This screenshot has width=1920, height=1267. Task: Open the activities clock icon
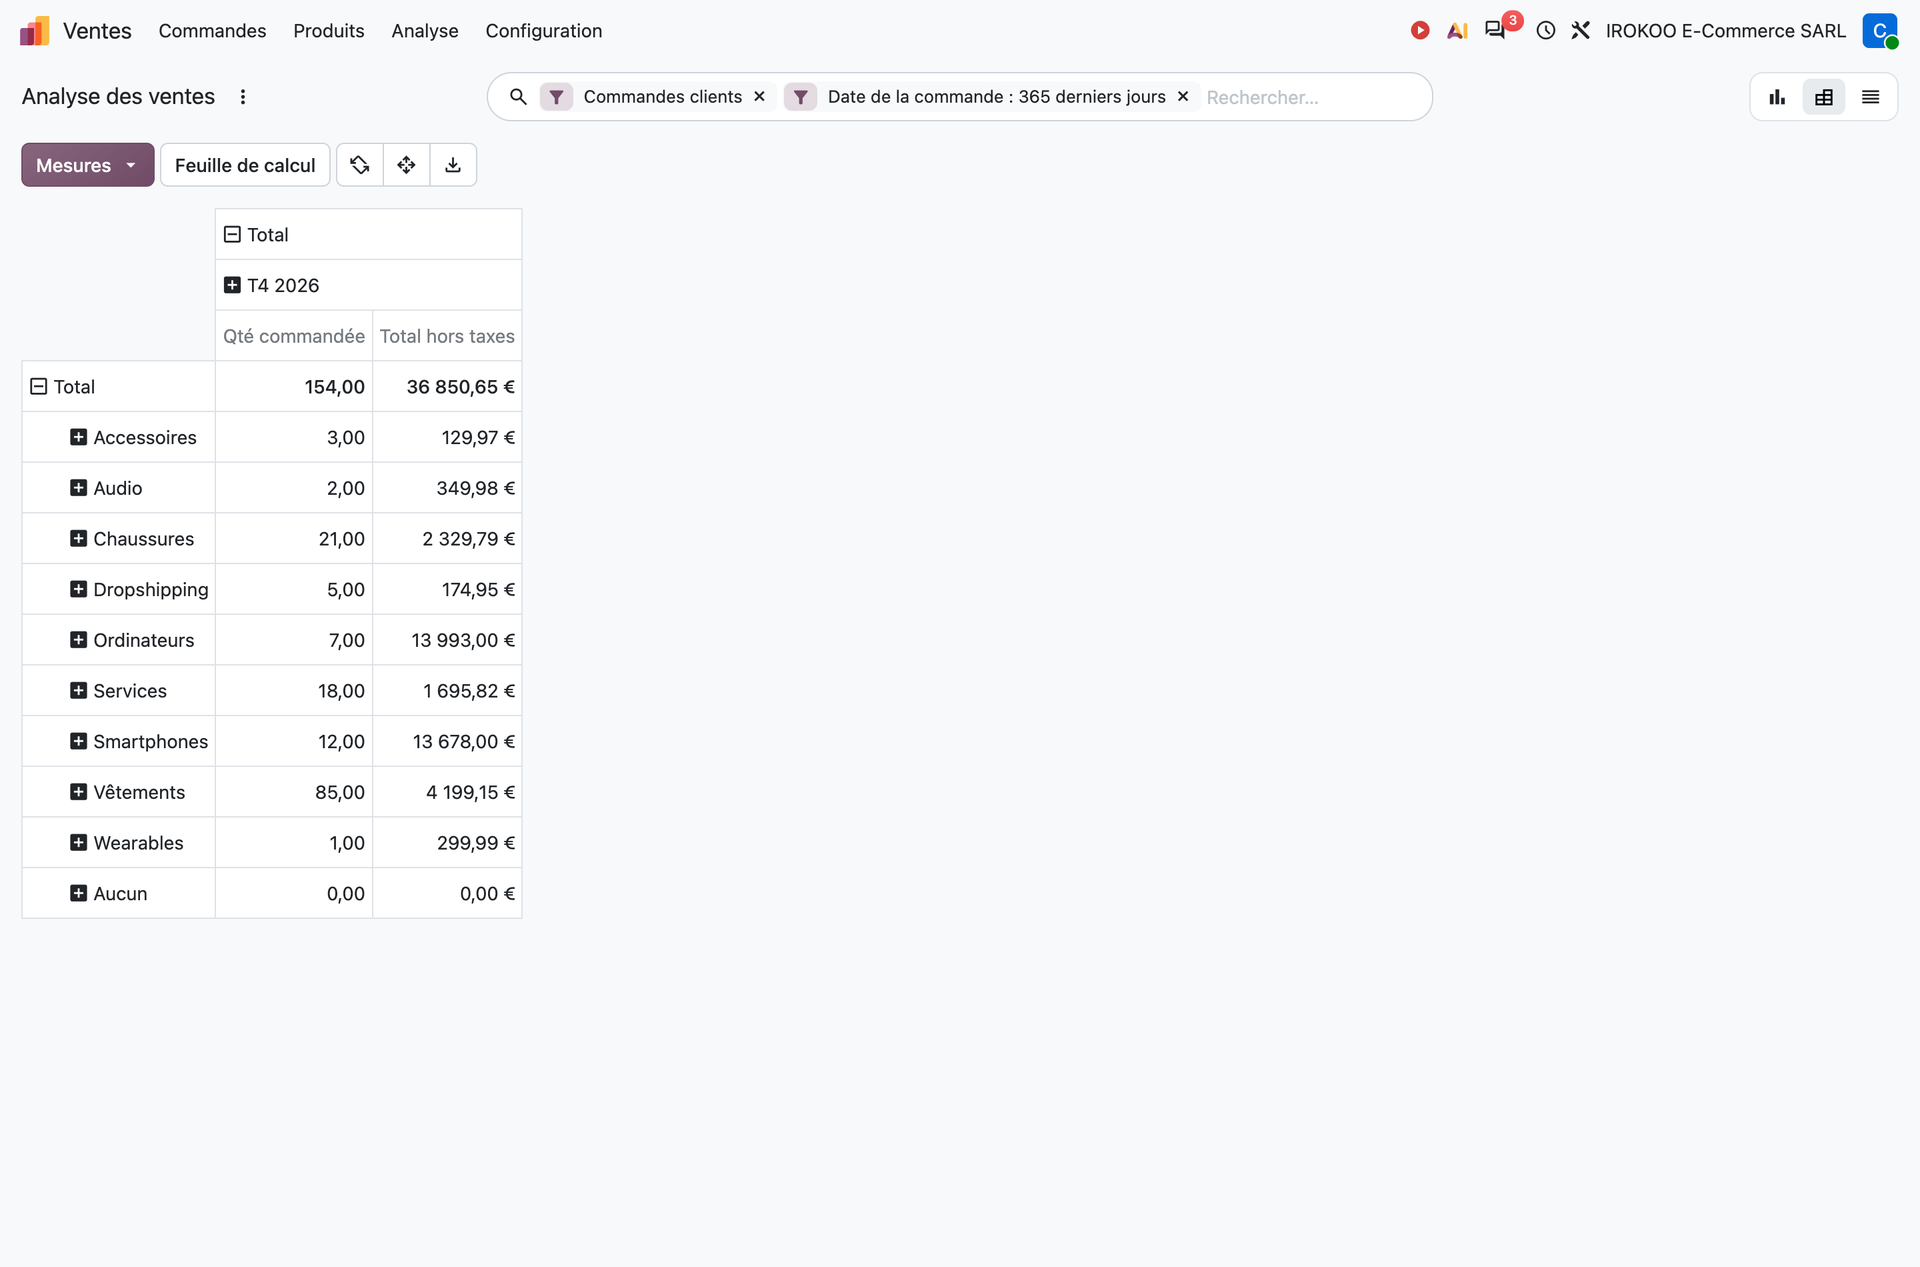(x=1546, y=31)
